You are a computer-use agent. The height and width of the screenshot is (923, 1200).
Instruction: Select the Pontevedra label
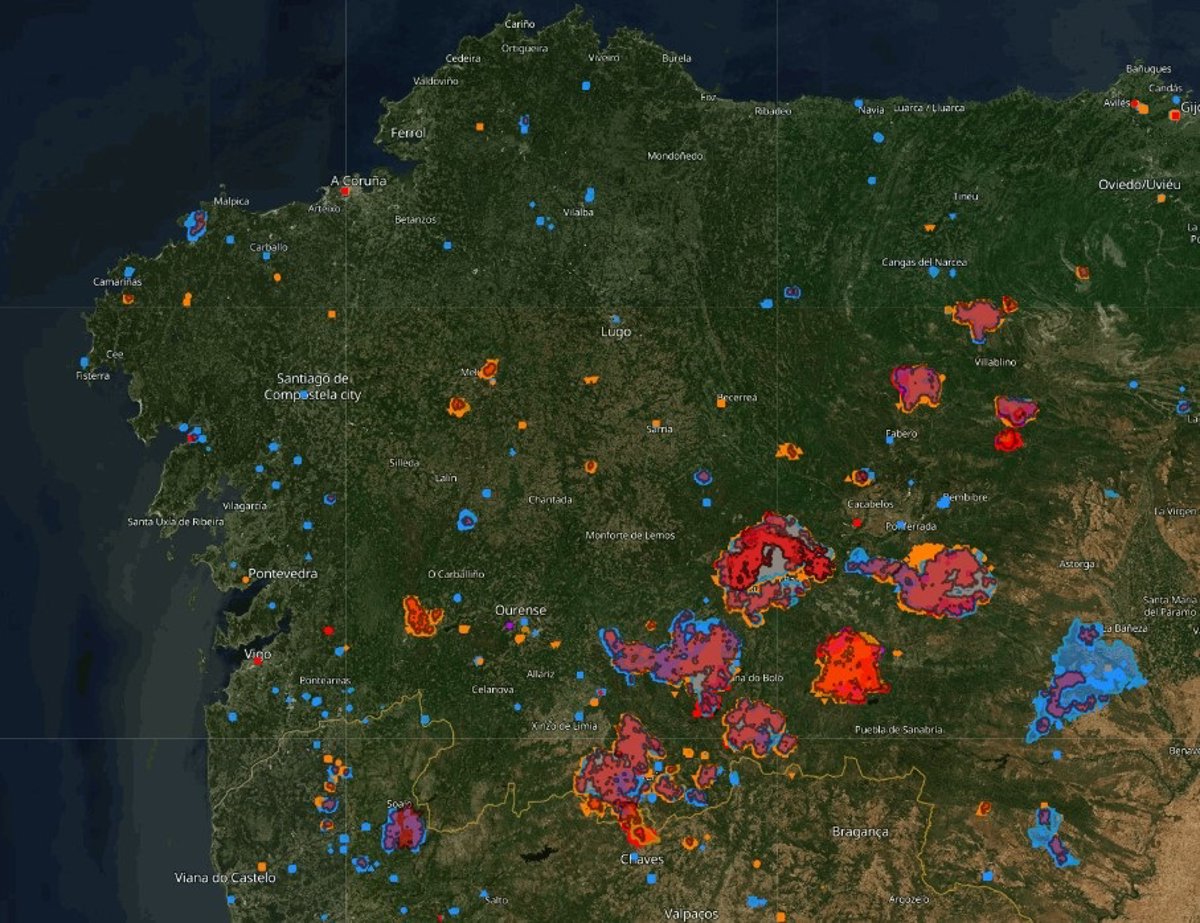click(282, 574)
